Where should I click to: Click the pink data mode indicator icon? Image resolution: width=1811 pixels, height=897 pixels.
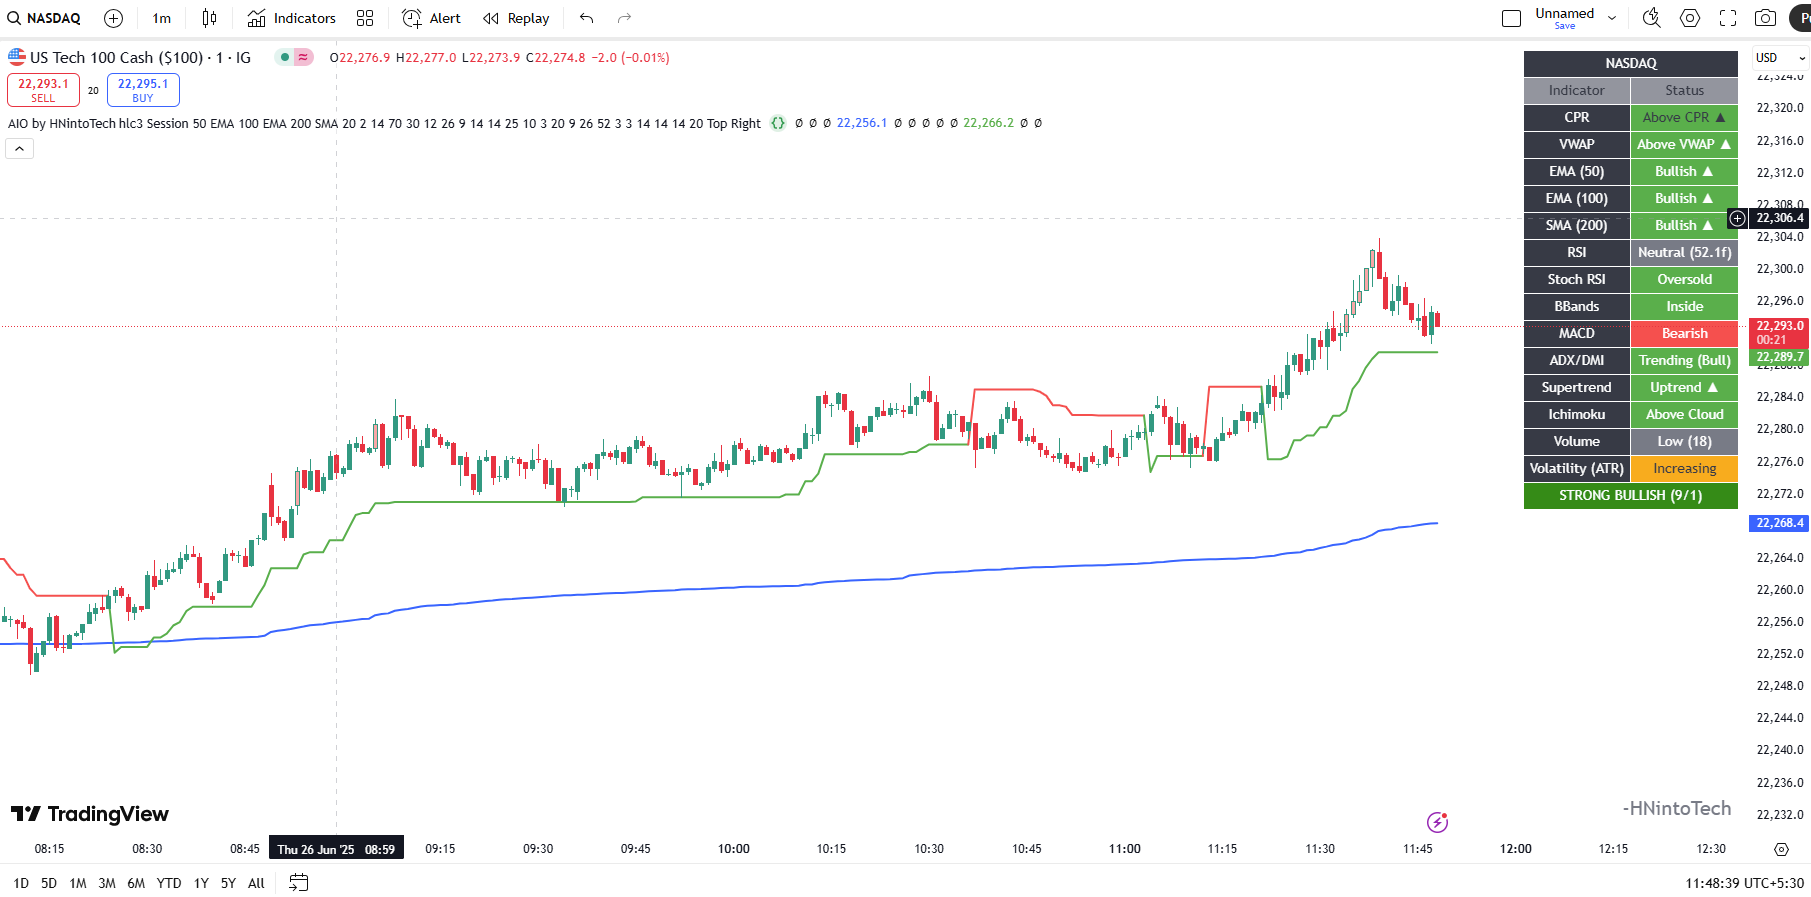click(303, 58)
